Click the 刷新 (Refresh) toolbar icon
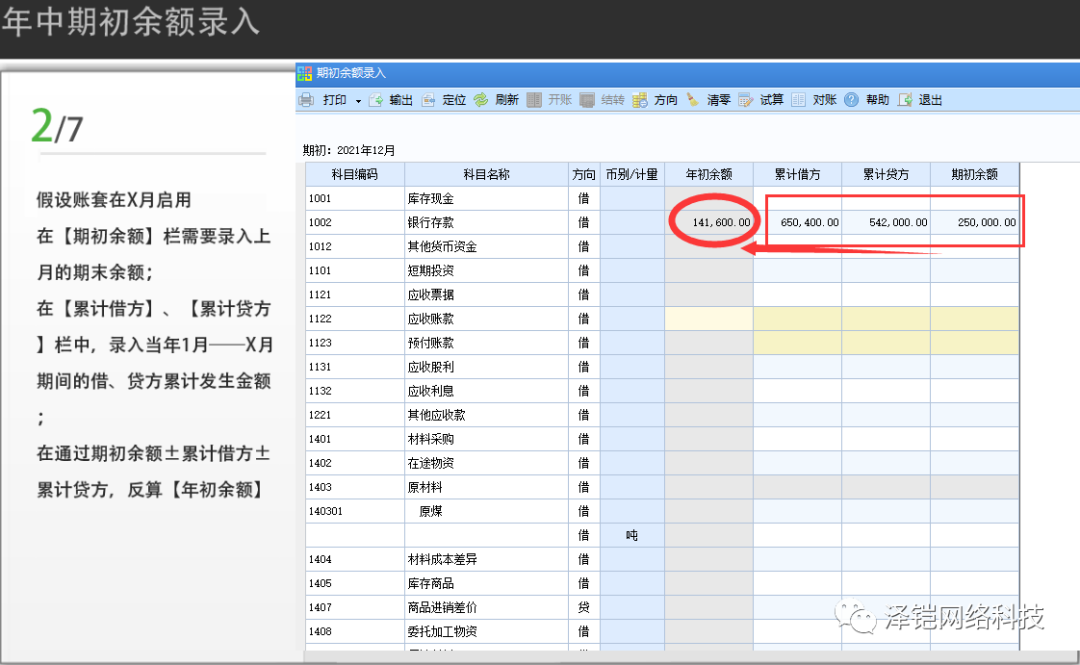This screenshot has height=665, width=1080. [x=481, y=100]
